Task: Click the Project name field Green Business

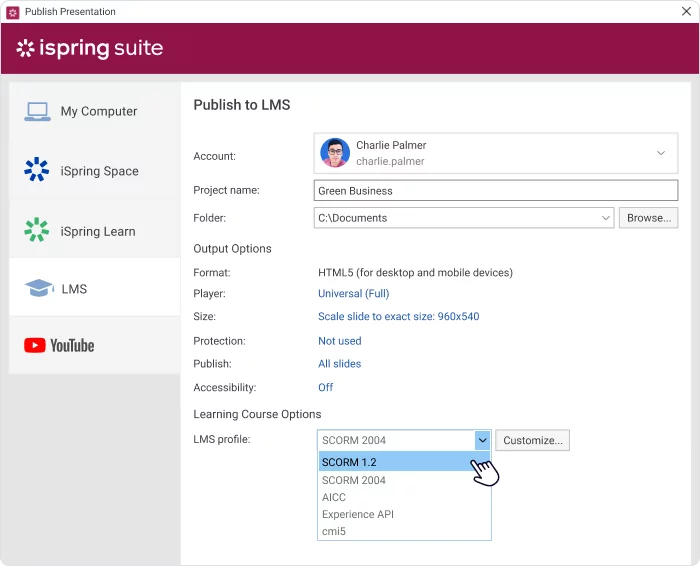Action: pos(496,191)
